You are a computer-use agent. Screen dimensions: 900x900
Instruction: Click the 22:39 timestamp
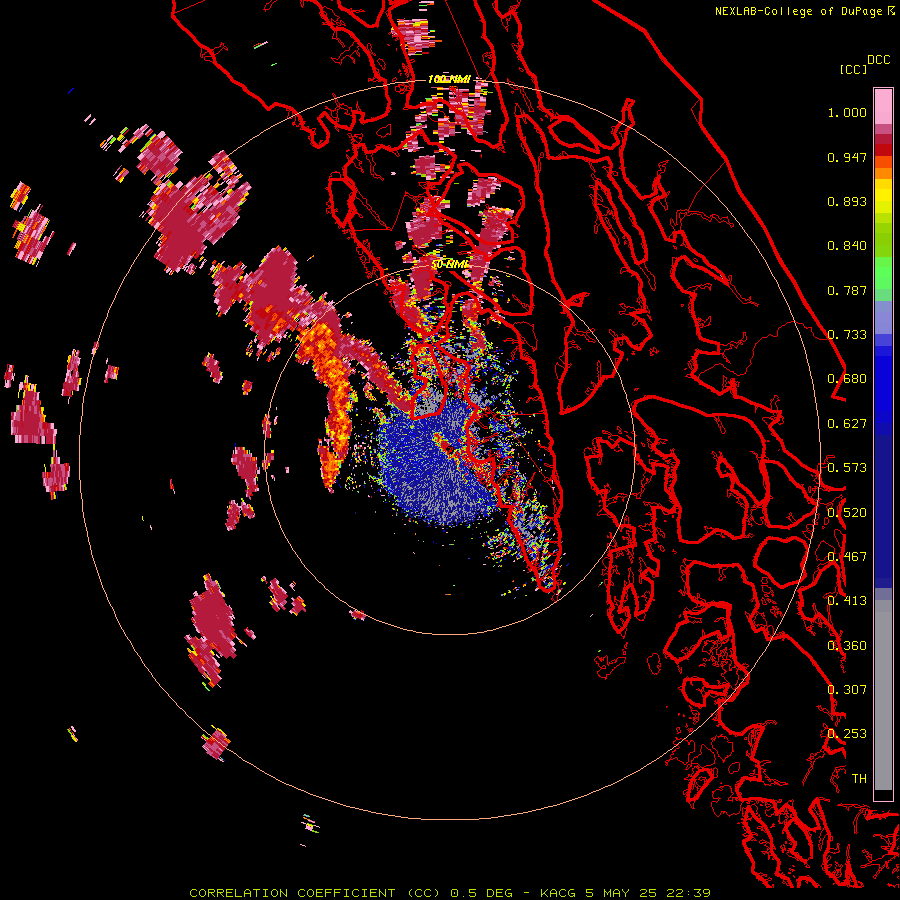(689, 893)
